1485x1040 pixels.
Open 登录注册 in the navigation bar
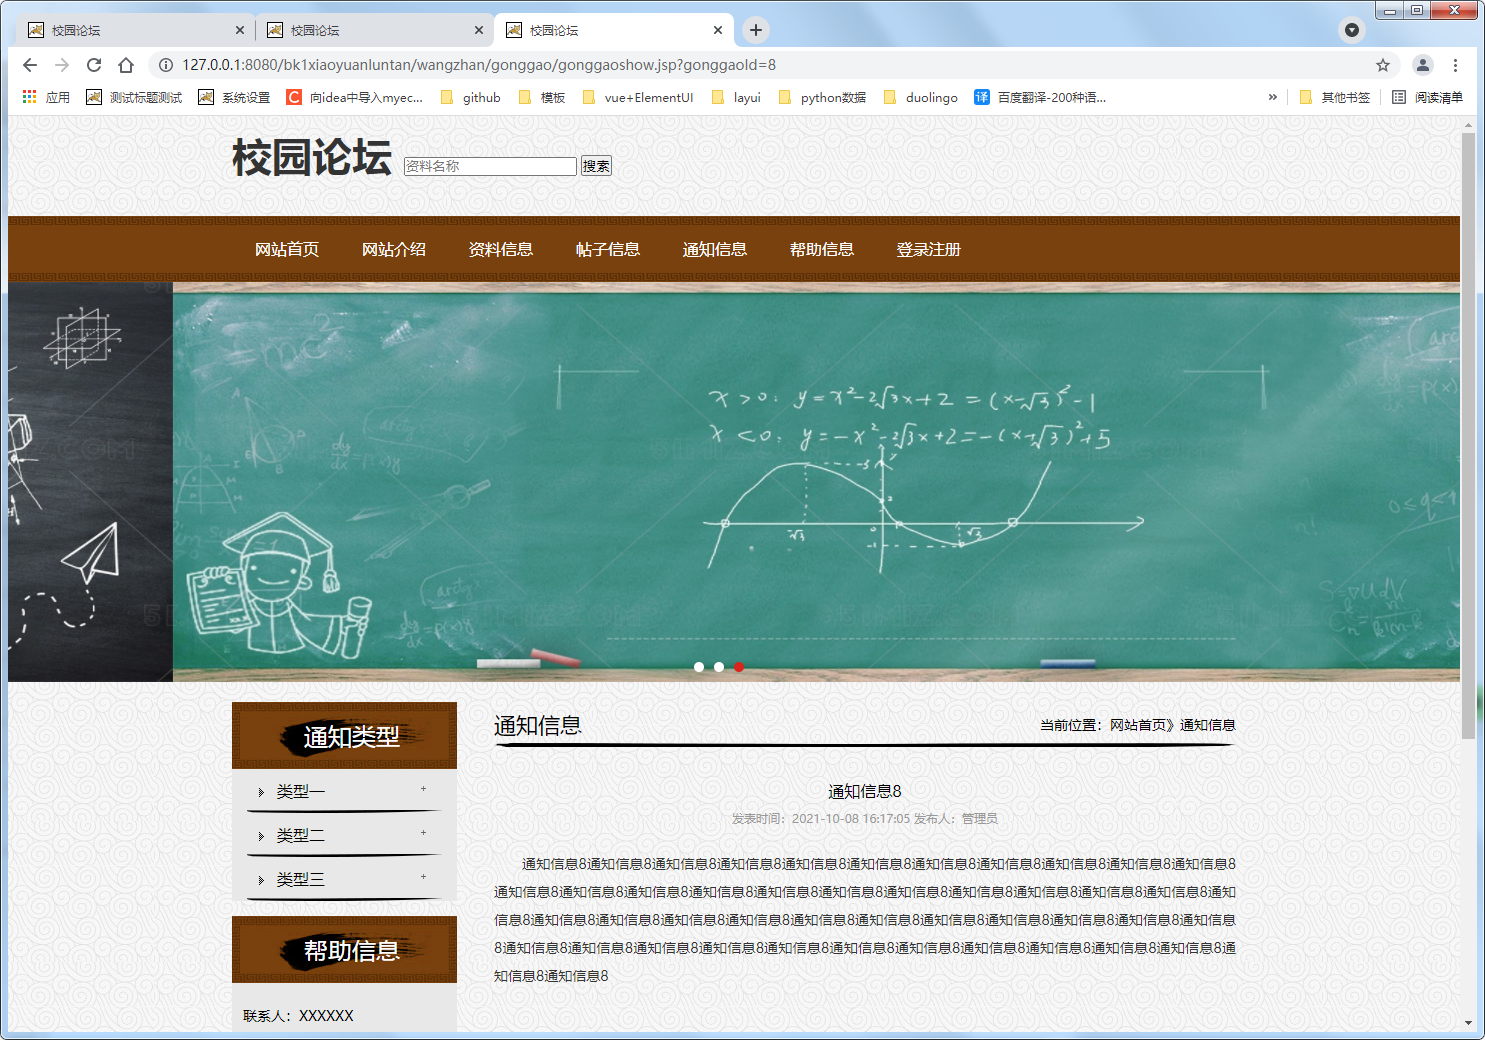(929, 249)
